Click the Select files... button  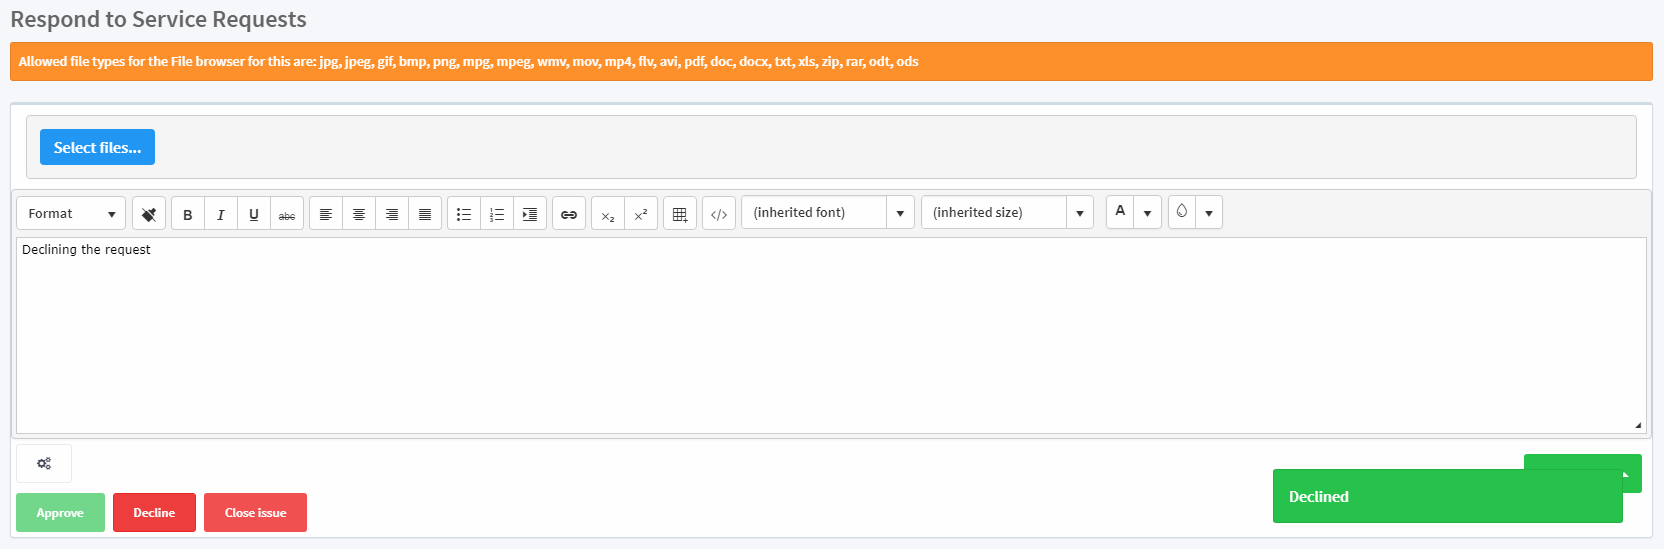(97, 147)
